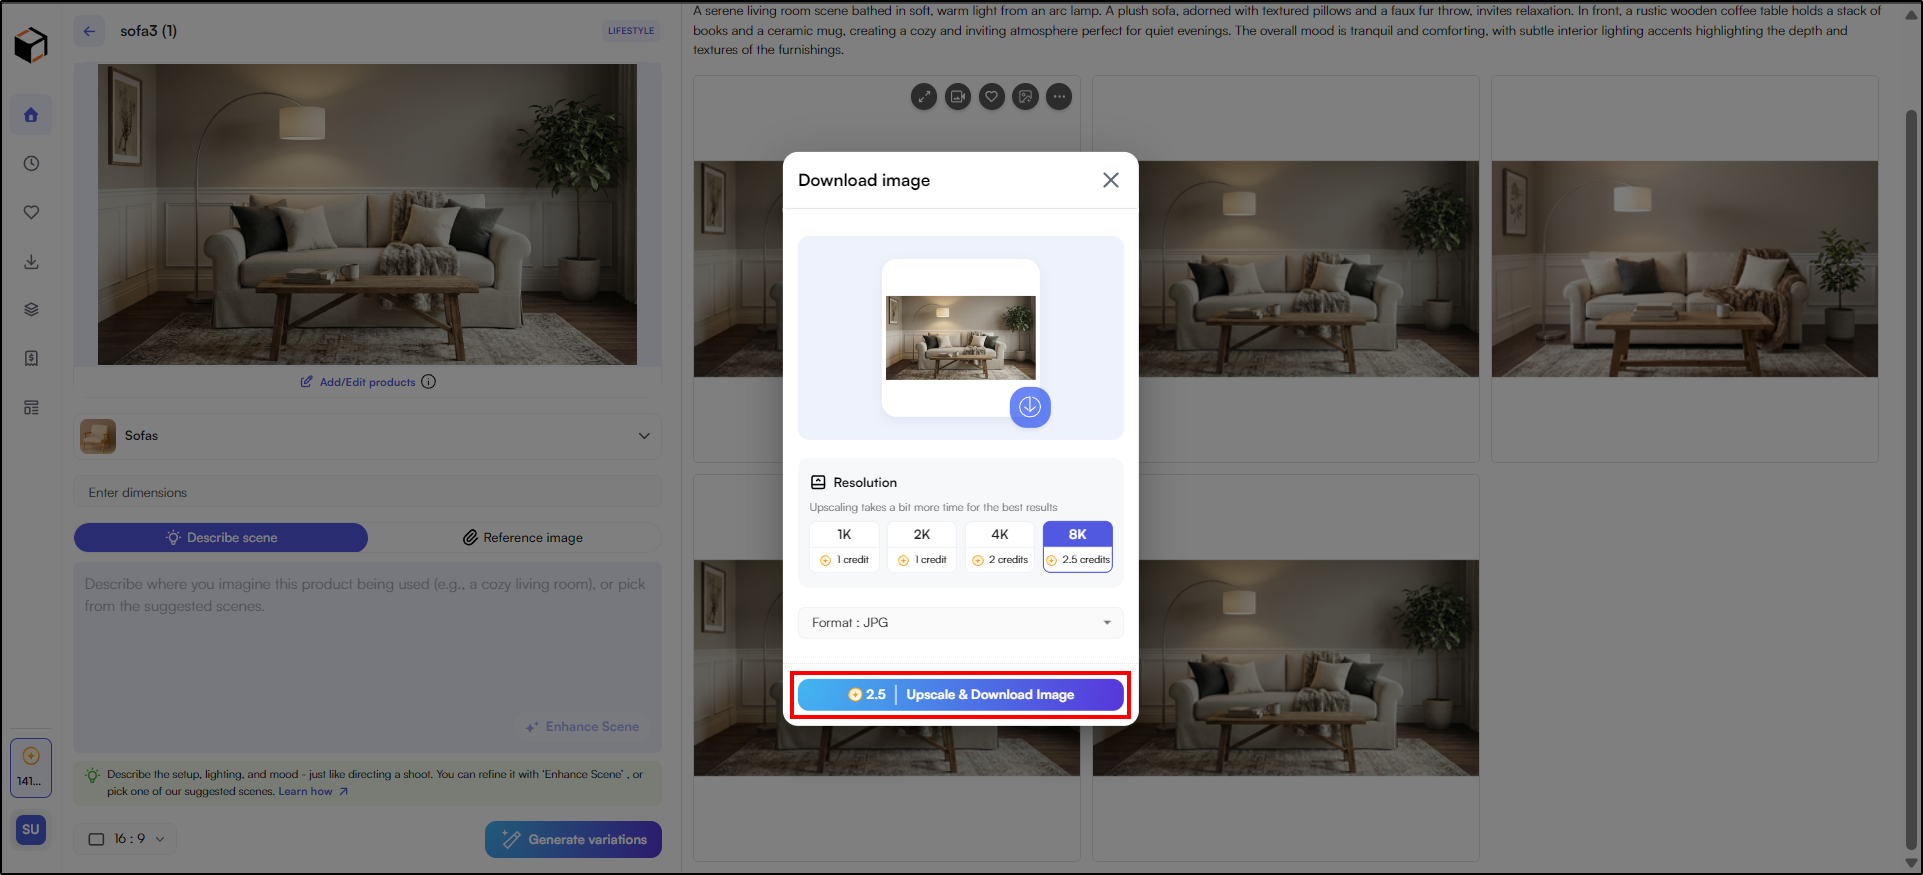Close the Download image dialog
The width and height of the screenshot is (1923, 875).
point(1110,180)
